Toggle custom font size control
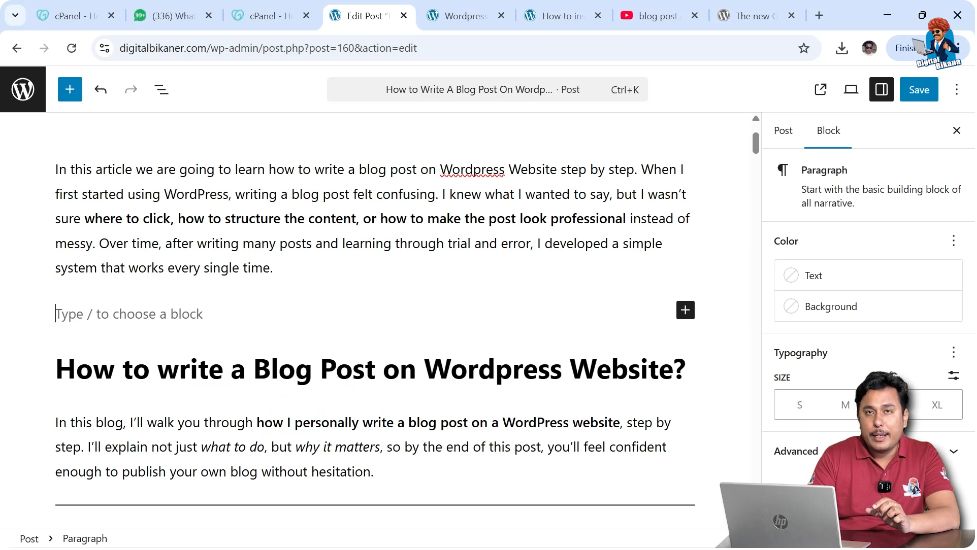This screenshot has width=977, height=550. tap(953, 375)
